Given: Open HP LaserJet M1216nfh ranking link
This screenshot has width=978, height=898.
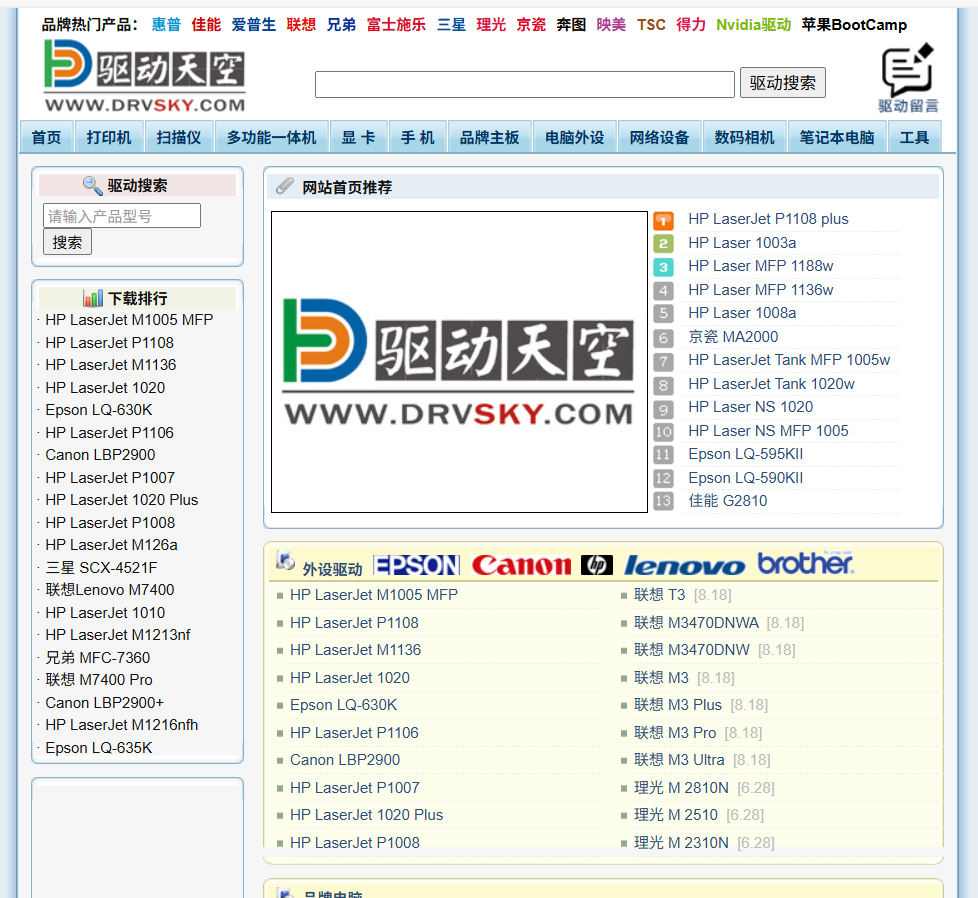Looking at the screenshot, I should click(122, 725).
